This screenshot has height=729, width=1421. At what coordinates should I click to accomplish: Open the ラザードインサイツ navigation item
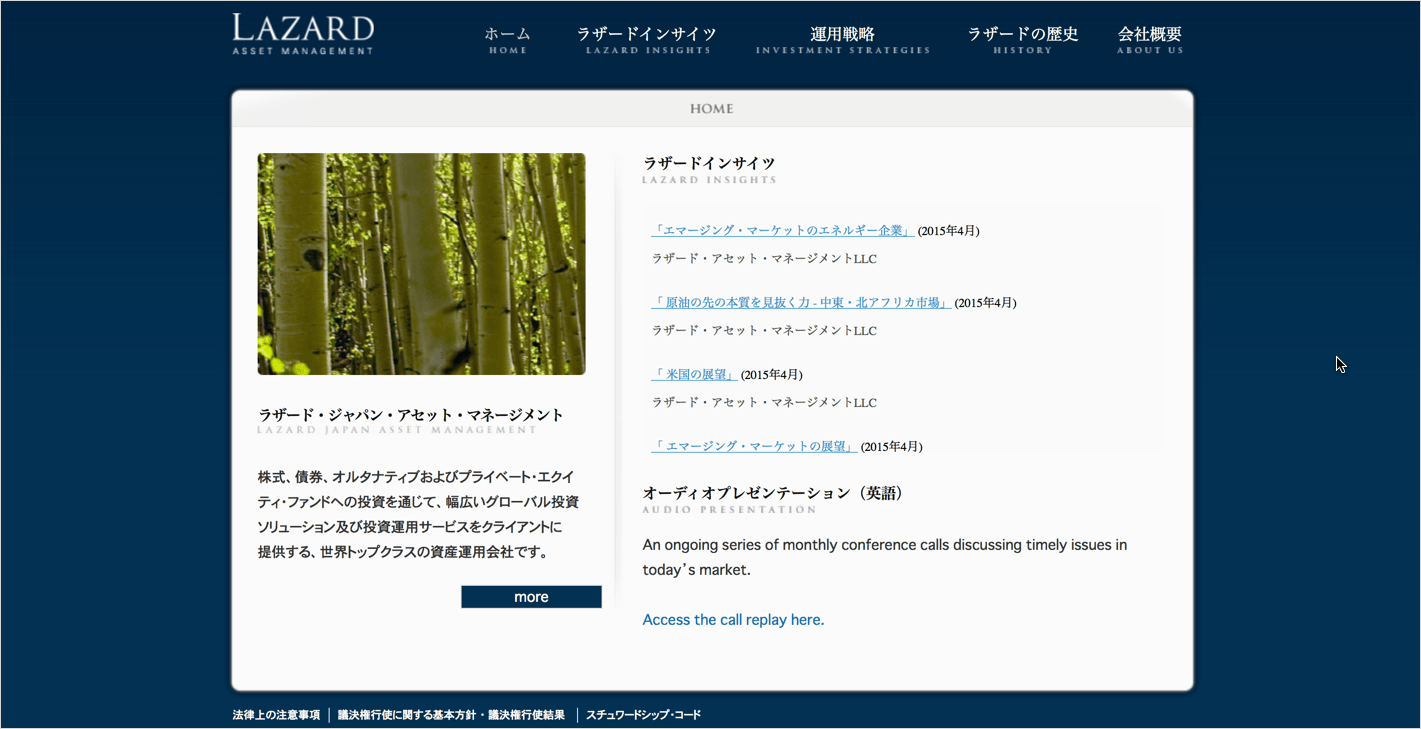pyautogui.click(x=646, y=36)
